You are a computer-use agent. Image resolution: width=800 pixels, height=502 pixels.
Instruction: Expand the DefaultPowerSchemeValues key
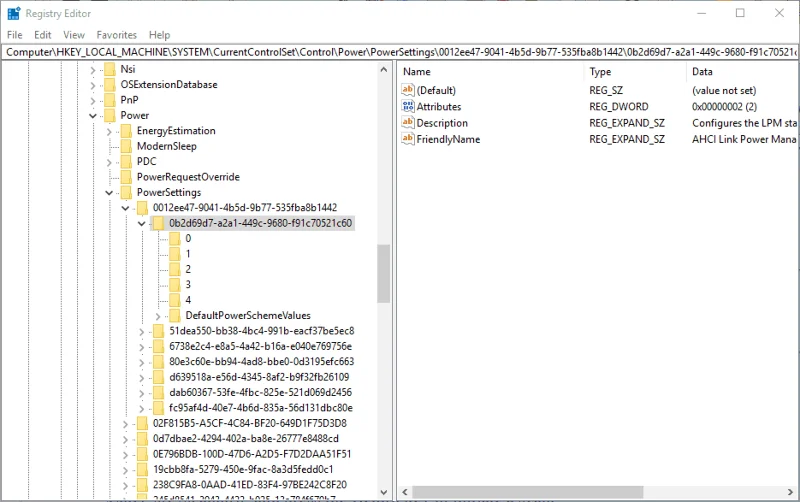pyautogui.click(x=158, y=316)
